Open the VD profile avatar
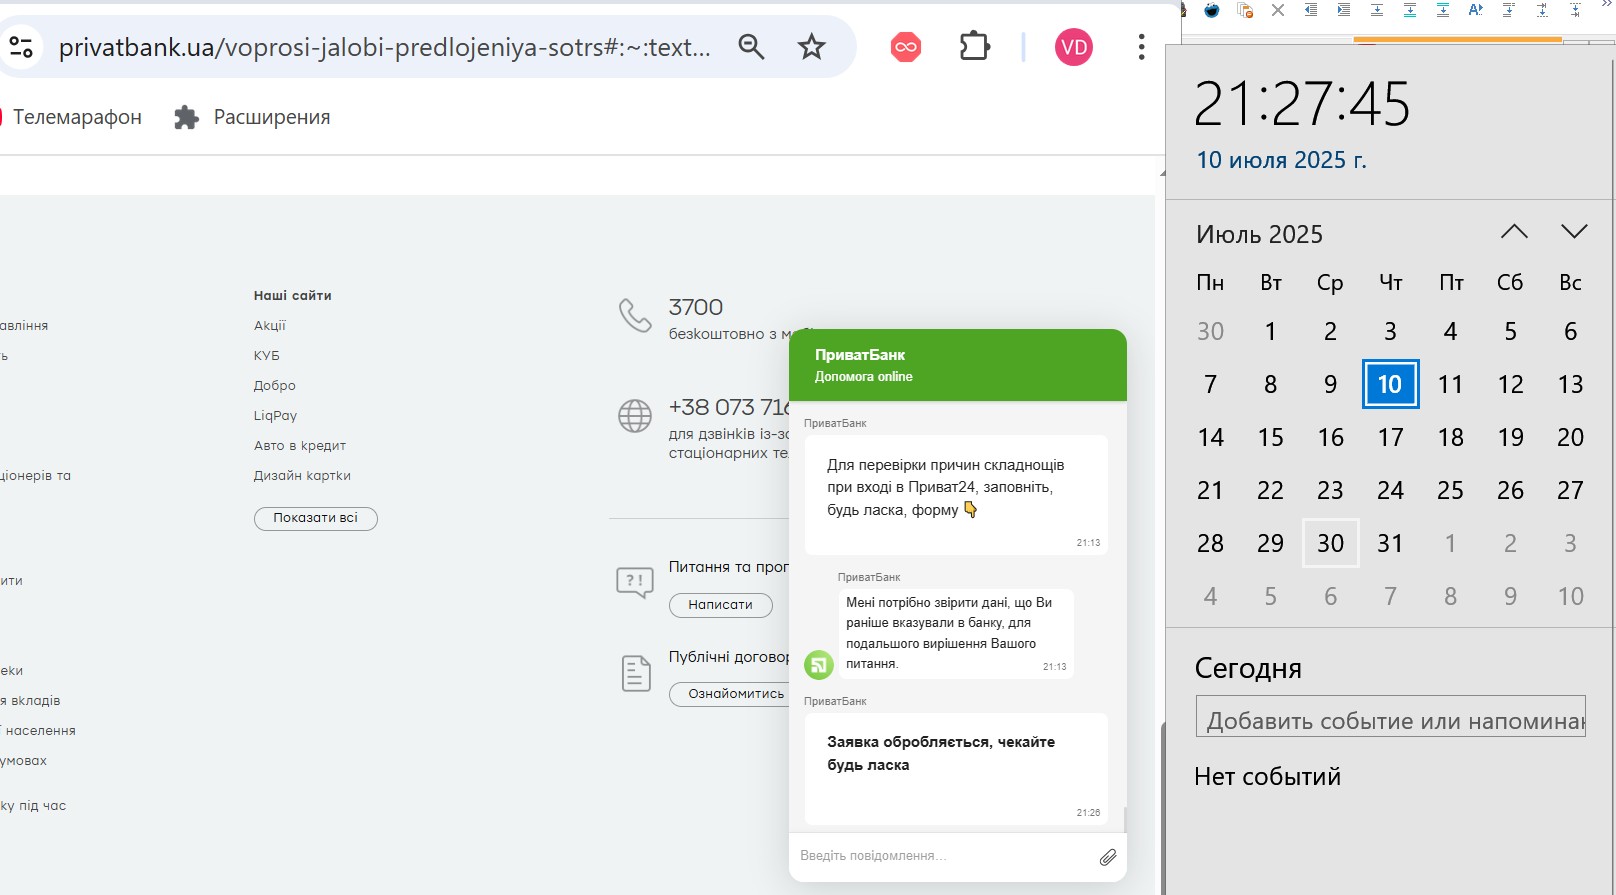 click(x=1074, y=46)
